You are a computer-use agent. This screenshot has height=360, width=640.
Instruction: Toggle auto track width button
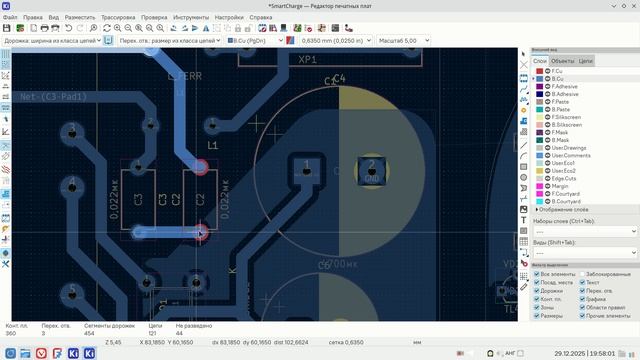[x=108, y=40]
